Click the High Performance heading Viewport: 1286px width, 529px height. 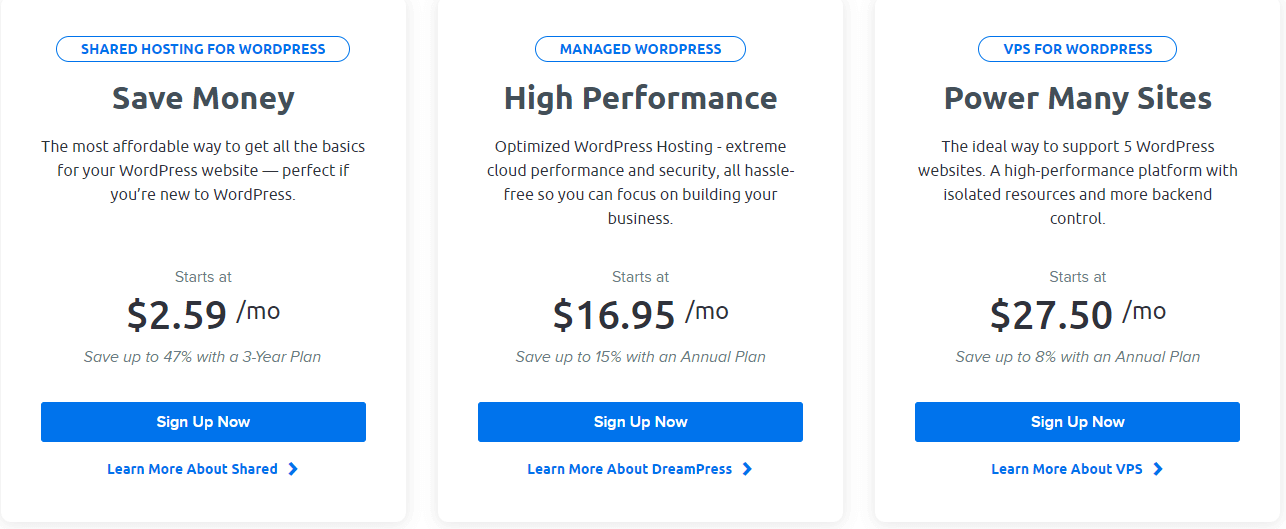[x=640, y=98]
